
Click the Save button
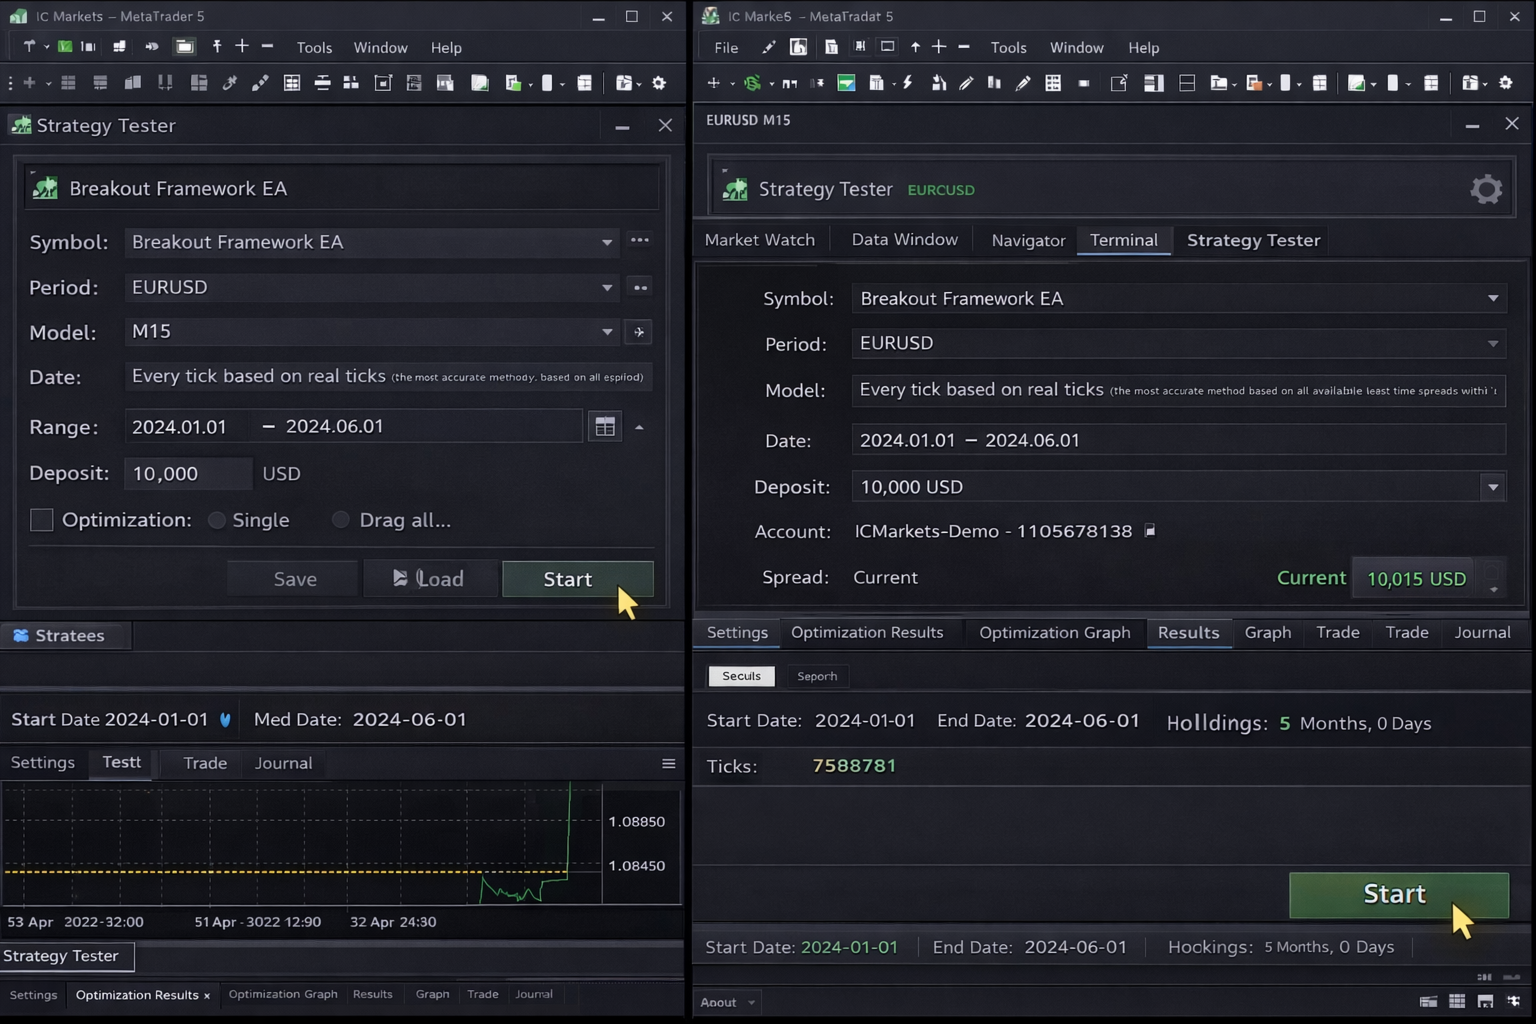coord(295,579)
